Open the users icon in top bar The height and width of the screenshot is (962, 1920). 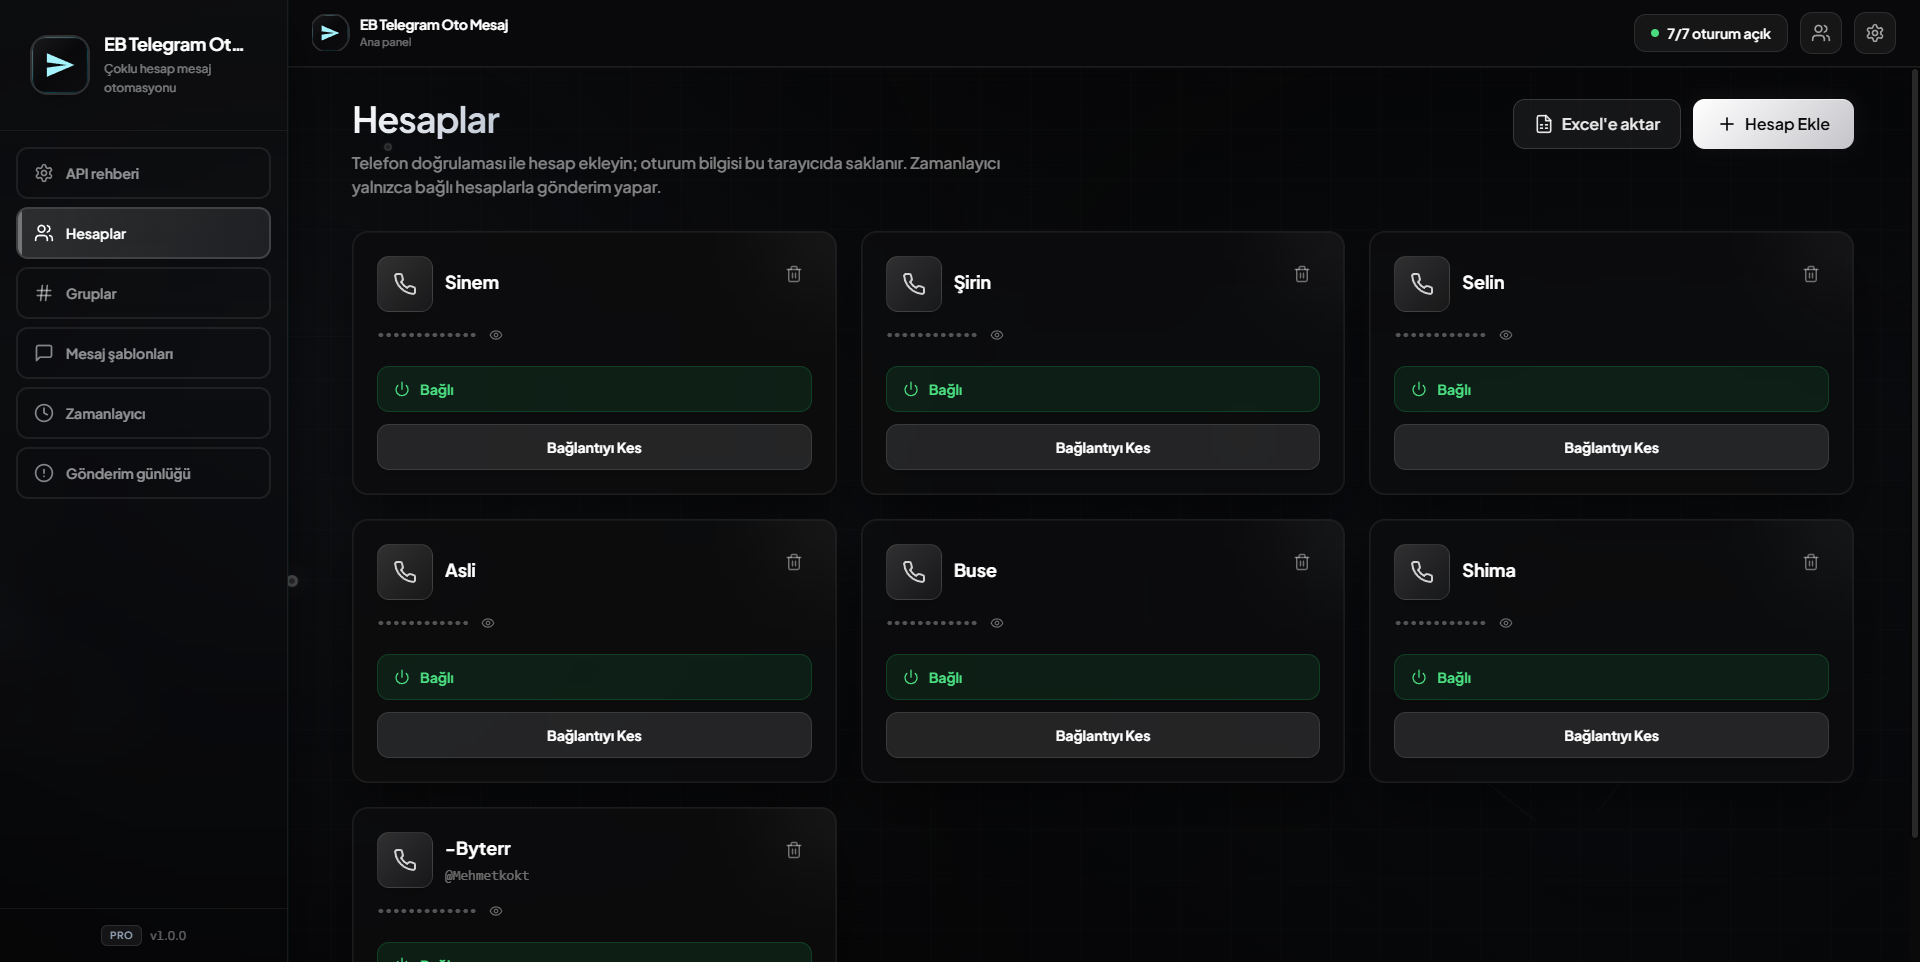point(1821,33)
